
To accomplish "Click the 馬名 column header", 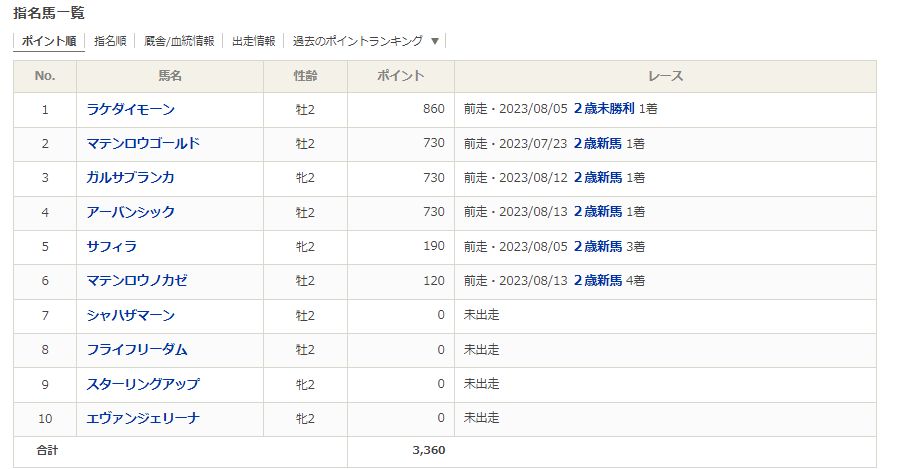I will point(170,76).
